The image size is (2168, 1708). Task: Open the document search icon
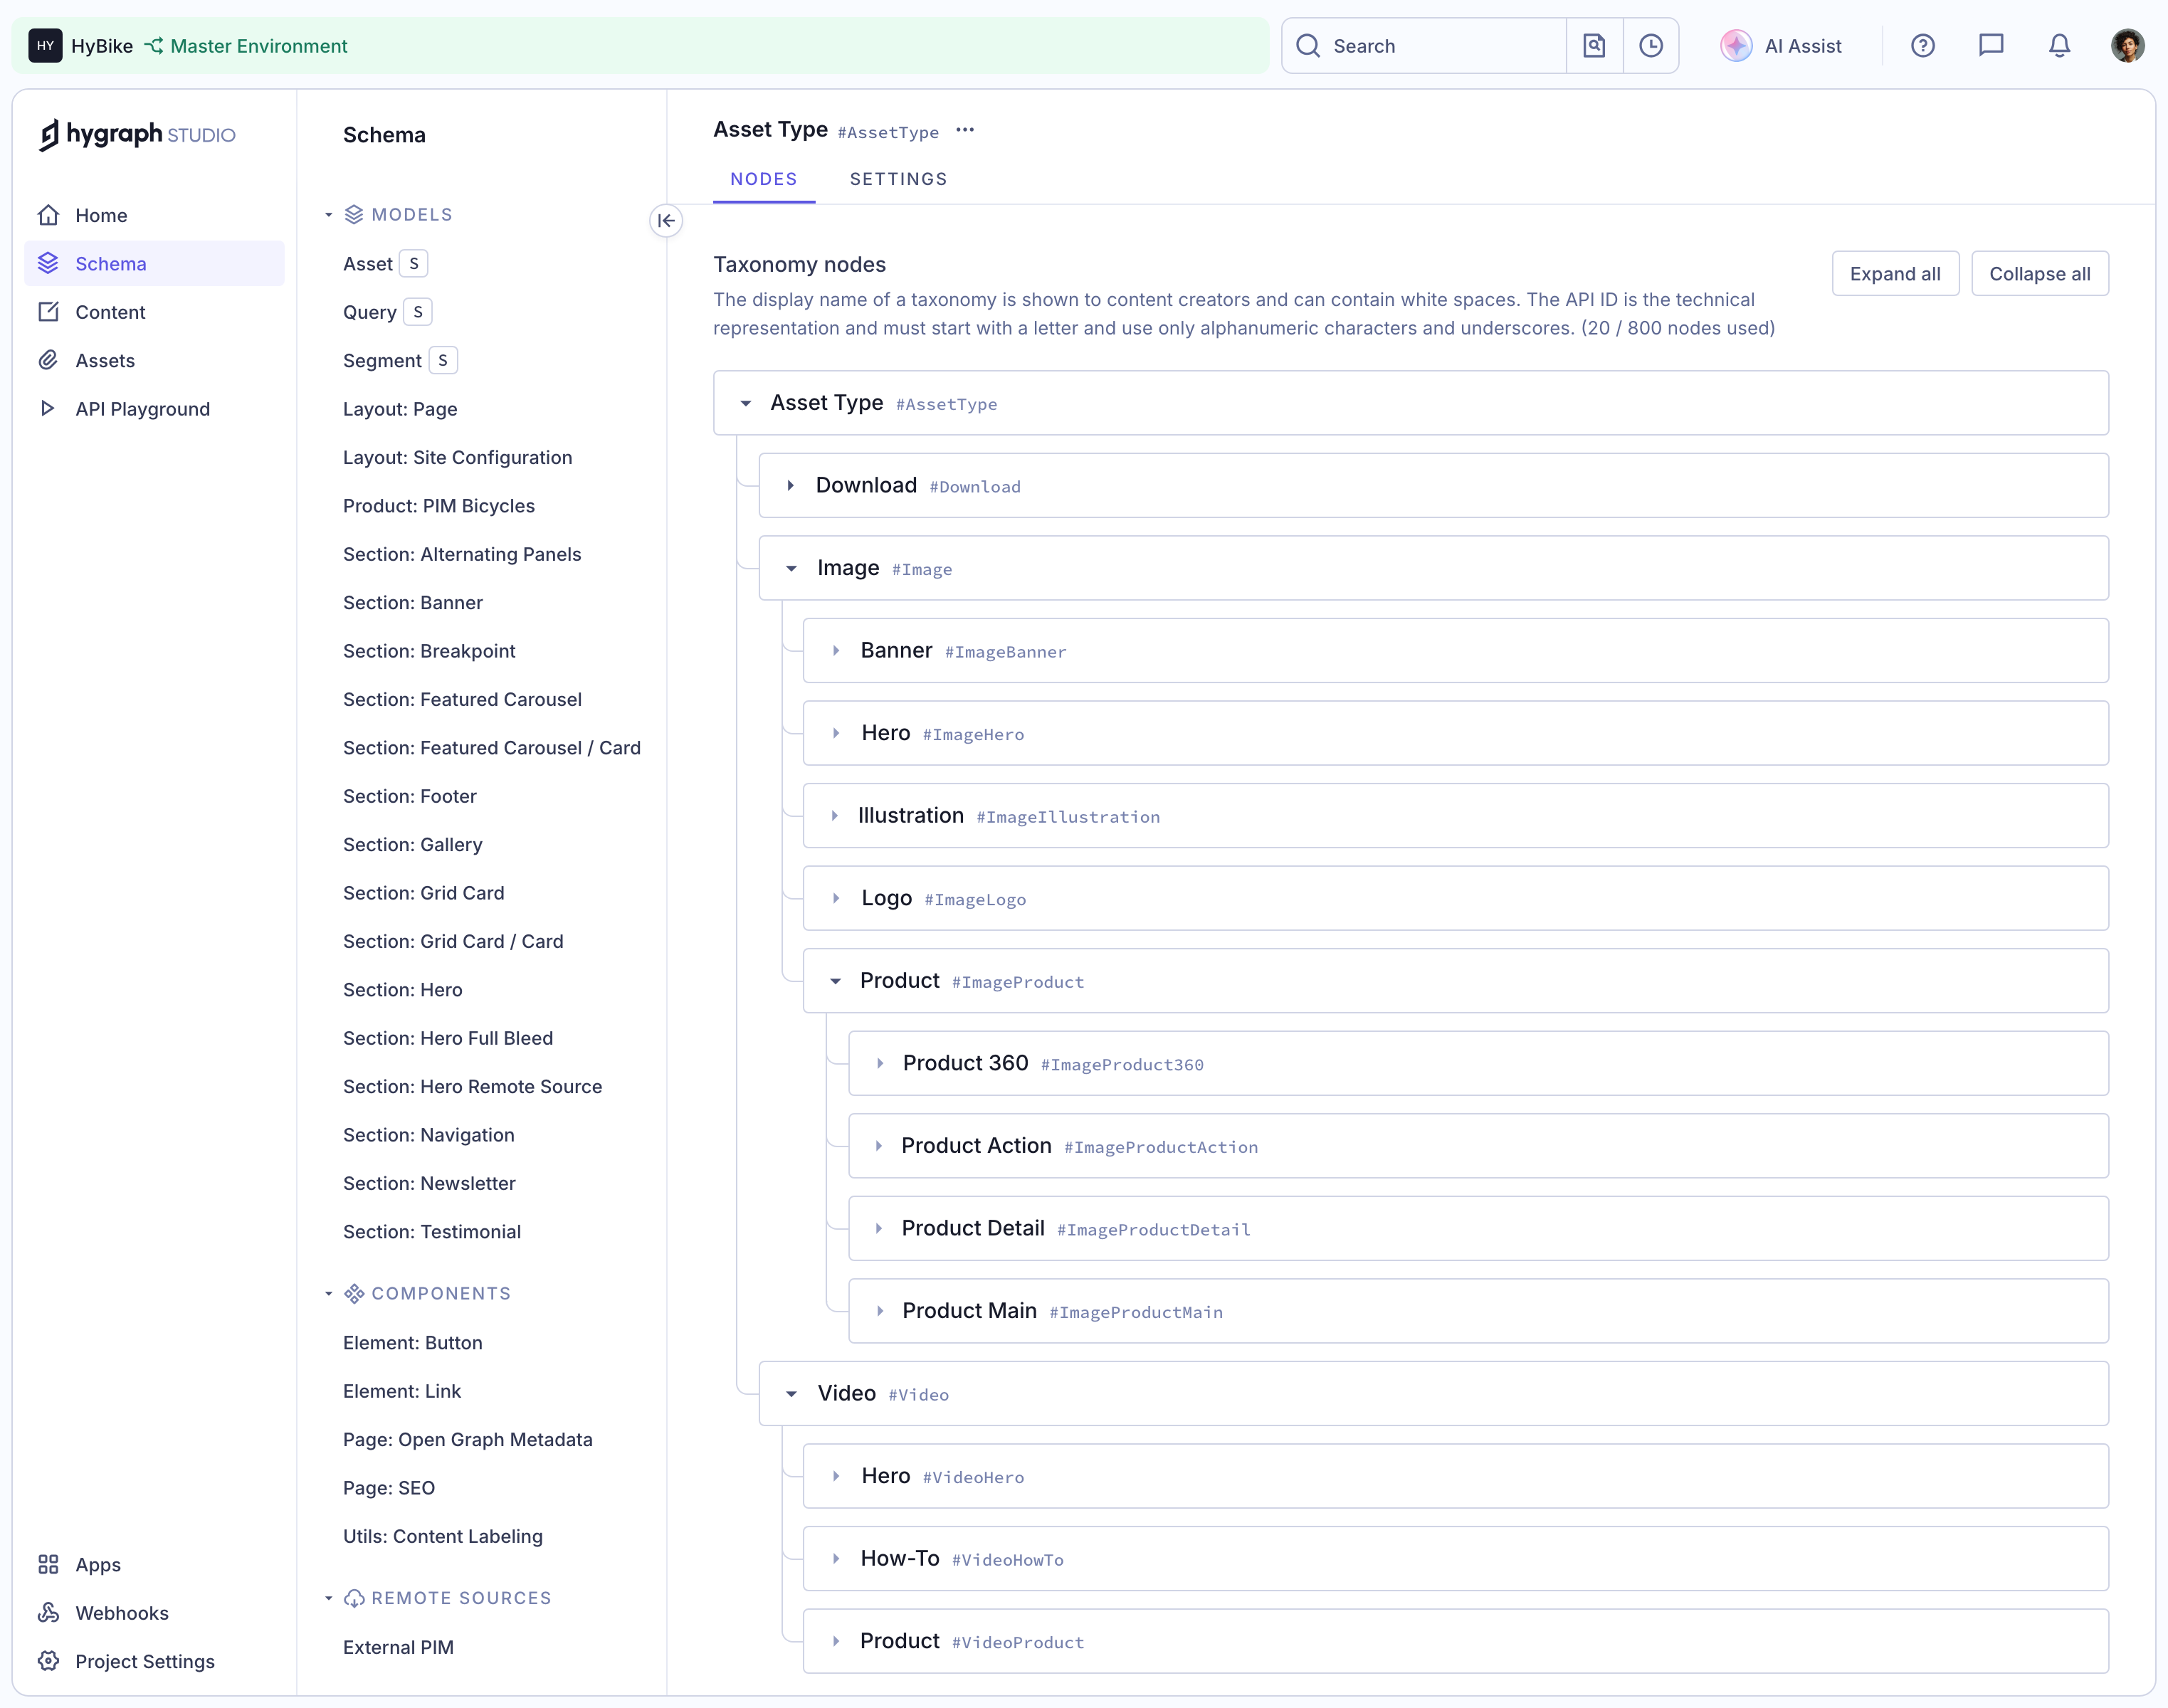(x=1594, y=46)
